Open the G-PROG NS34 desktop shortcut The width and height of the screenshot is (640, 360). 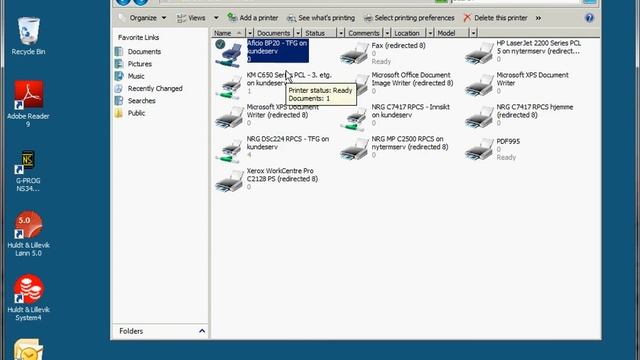28,171
